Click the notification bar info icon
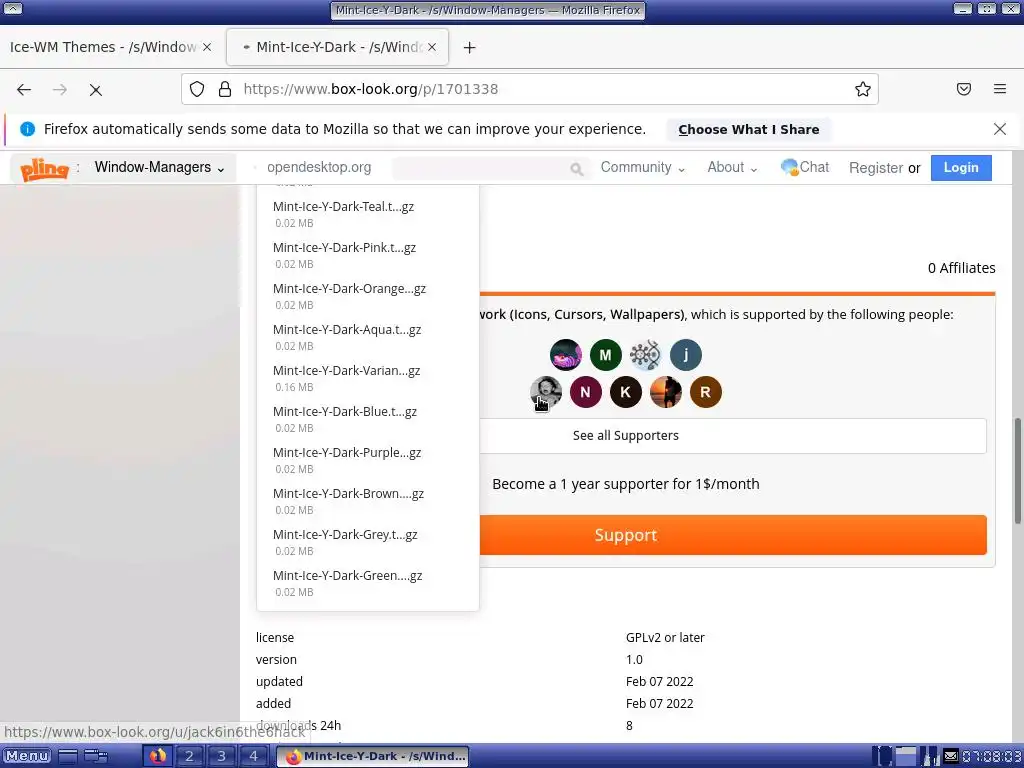 (27, 129)
